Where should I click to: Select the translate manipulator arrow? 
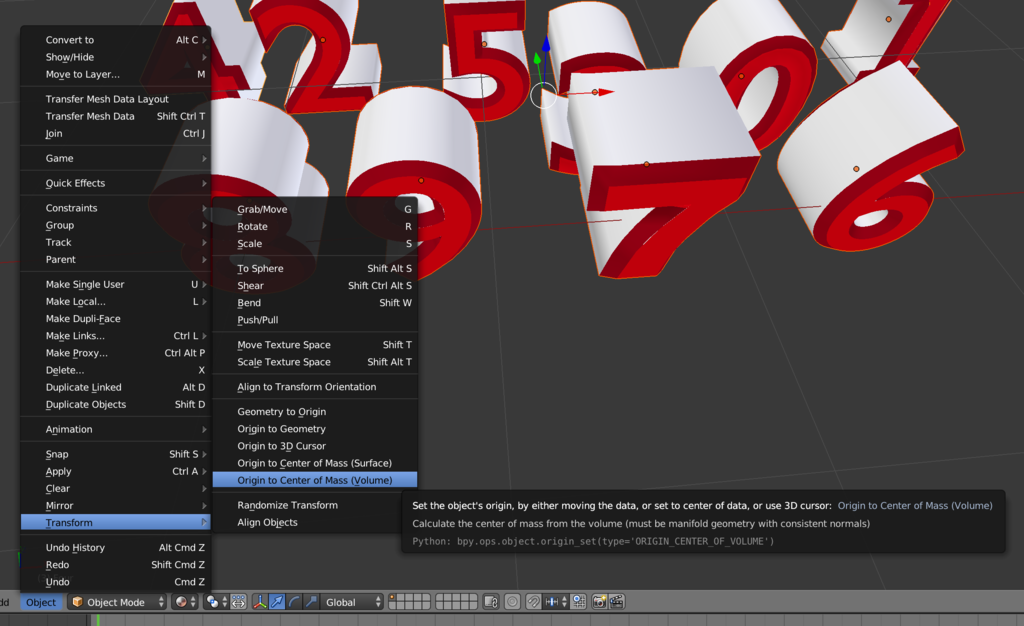point(277,602)
